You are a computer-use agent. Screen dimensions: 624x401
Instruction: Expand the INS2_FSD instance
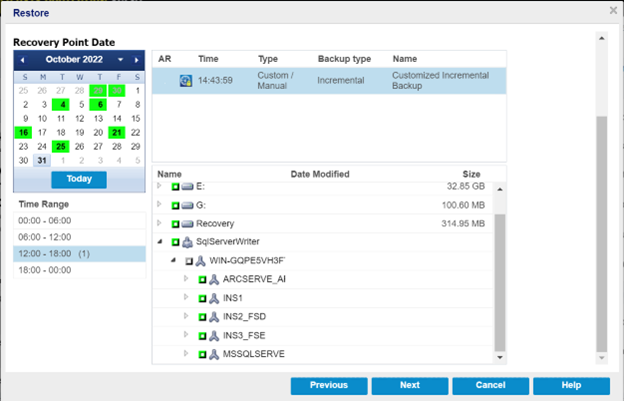tap(186, 316)
